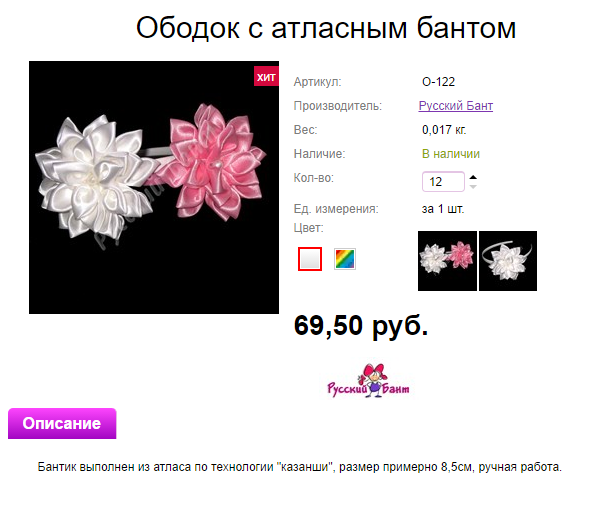Click the red ХИТ badge on product image
Screen dimensions: 599x514
click(266, 76)
